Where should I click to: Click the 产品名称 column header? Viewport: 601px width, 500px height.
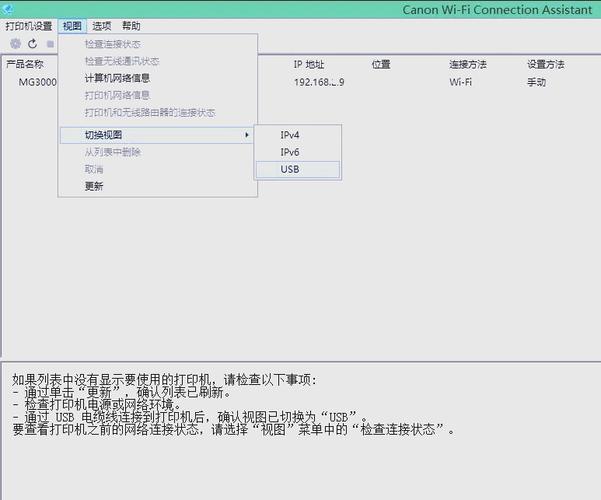pos(25,64)
